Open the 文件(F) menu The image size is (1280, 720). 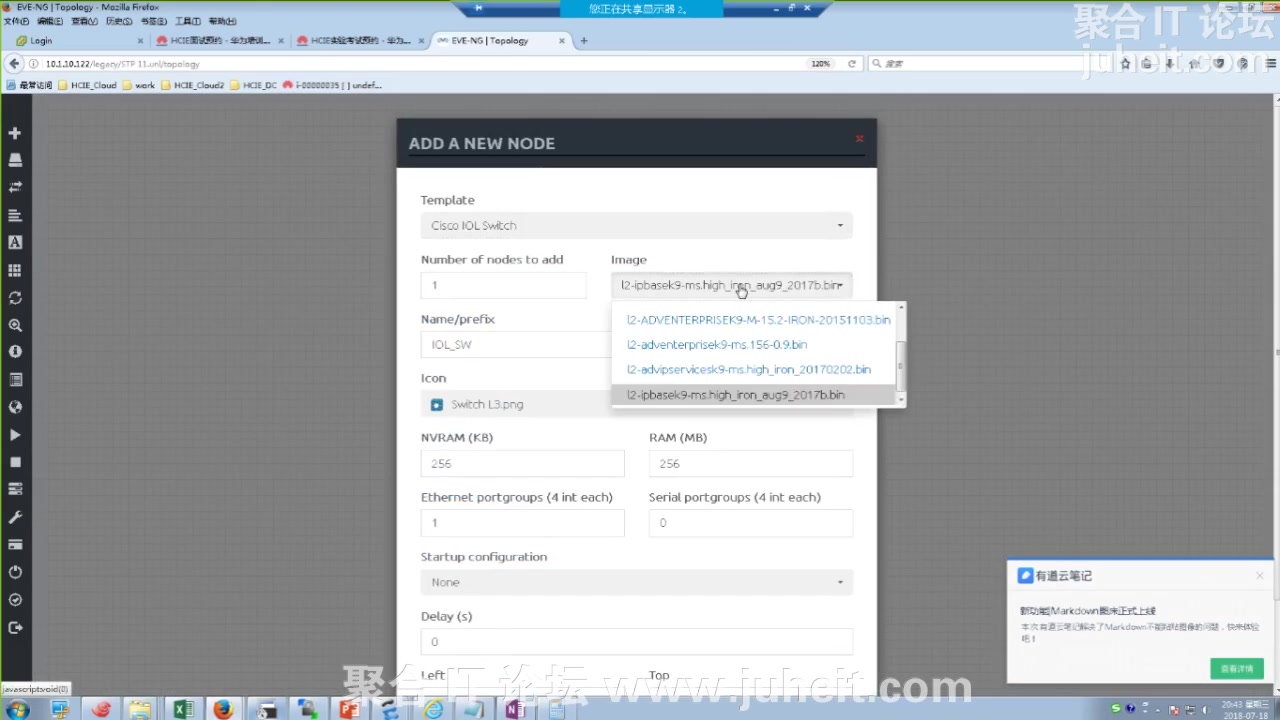pos(16,21)
